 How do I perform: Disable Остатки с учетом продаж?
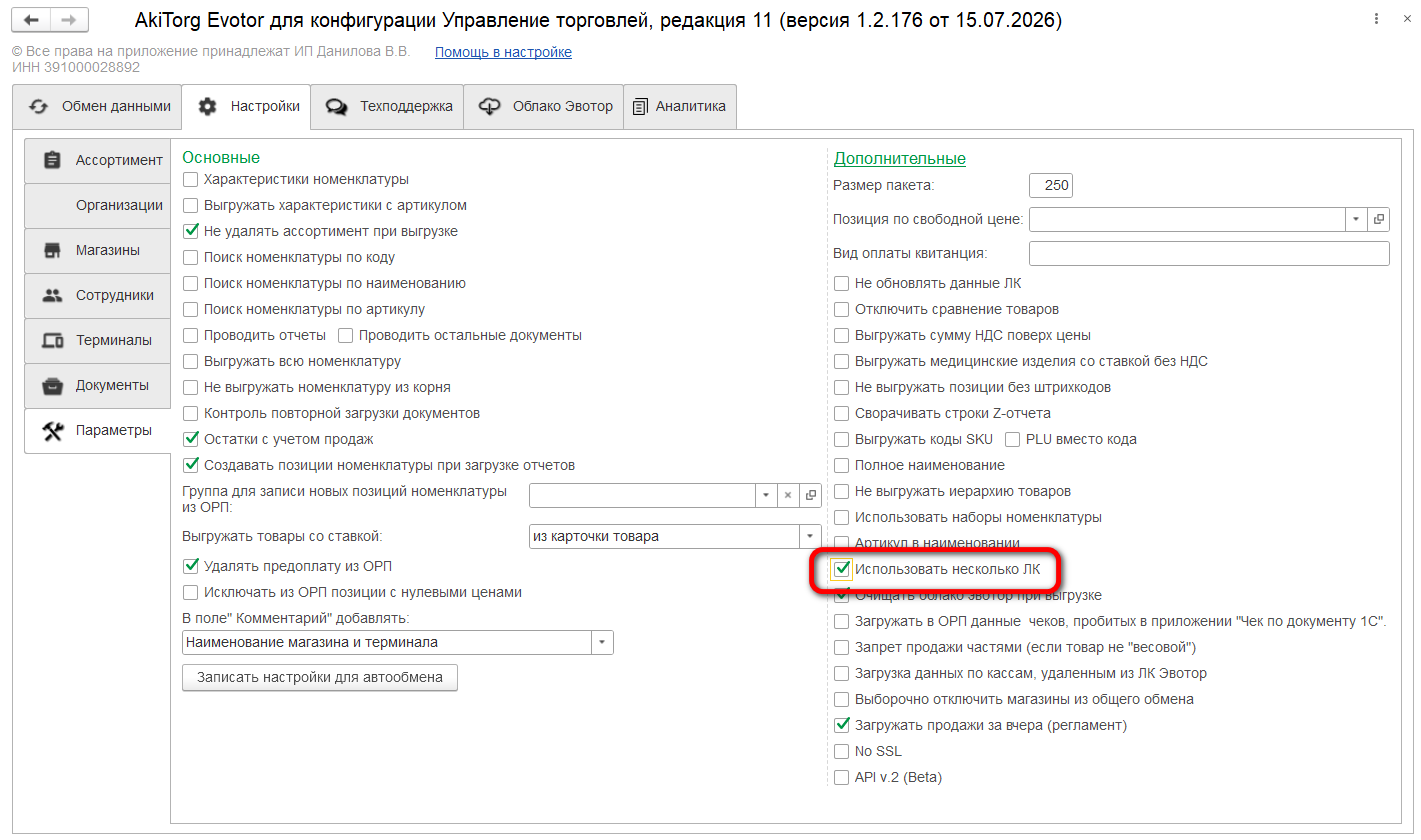coord(191,440)
